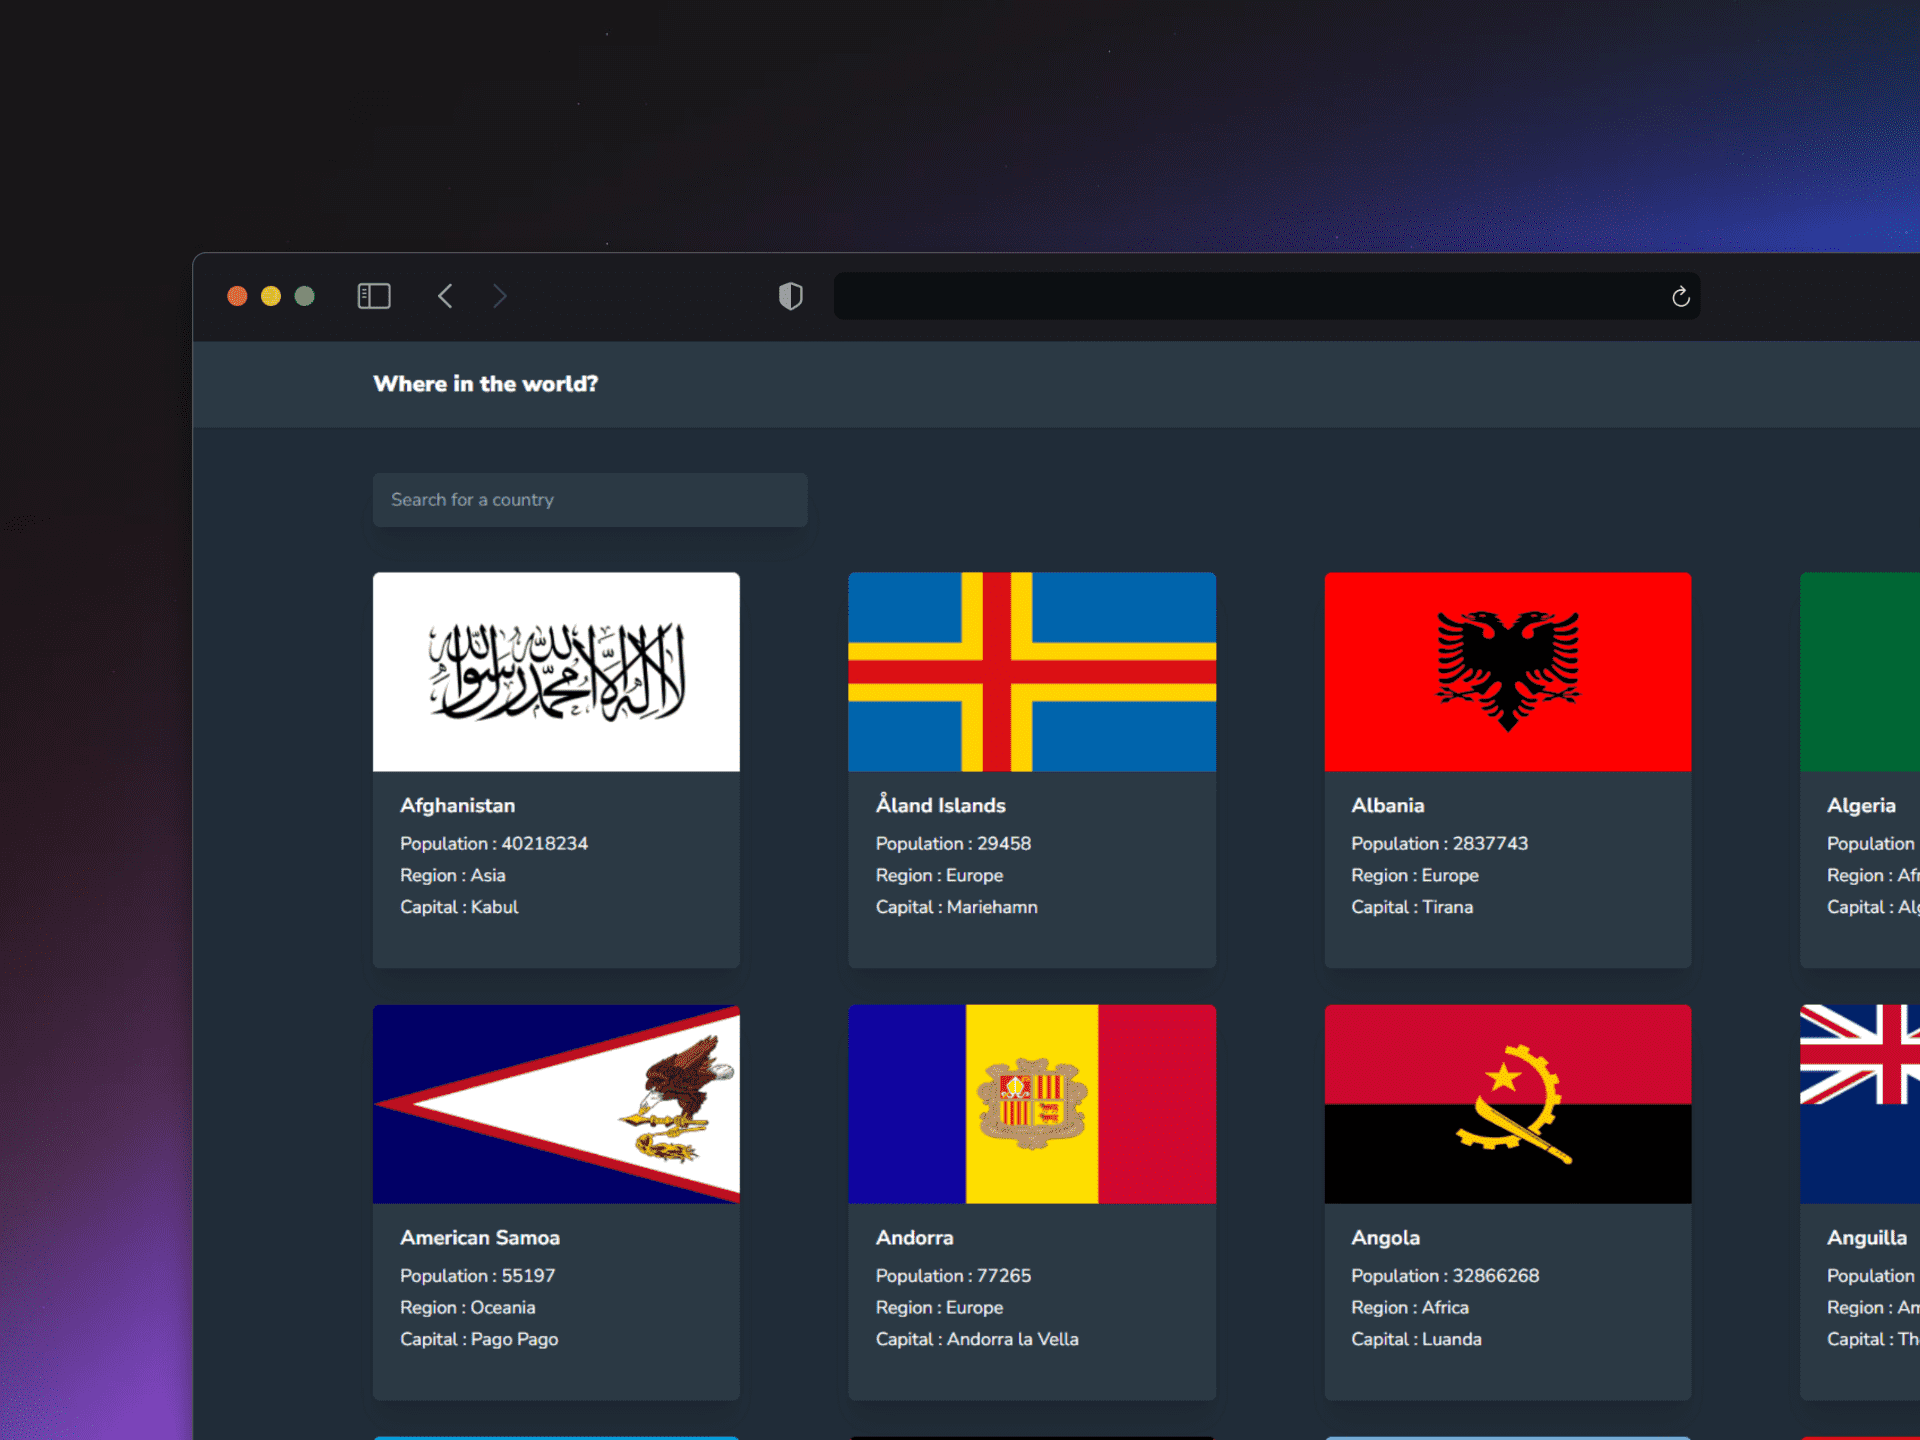
Task: Minimize the window with yellow button
Action: (271, 296)
